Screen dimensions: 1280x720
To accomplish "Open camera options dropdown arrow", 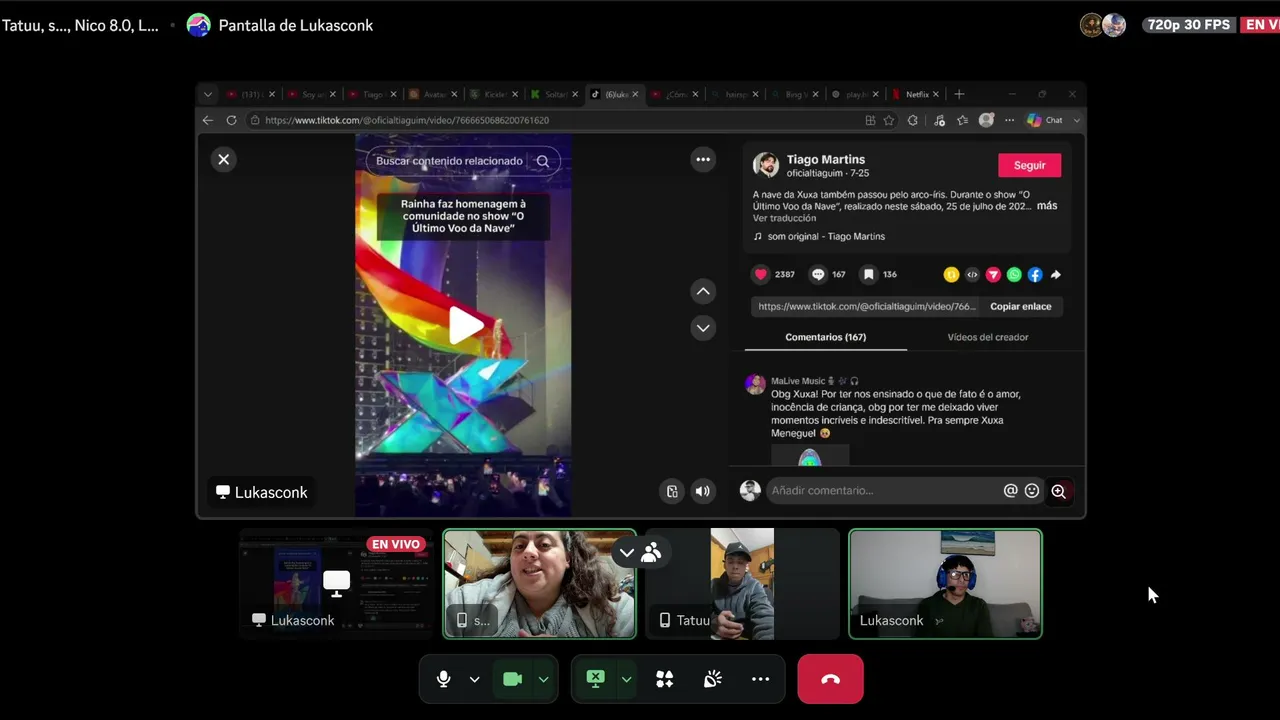I will (543, 679).
